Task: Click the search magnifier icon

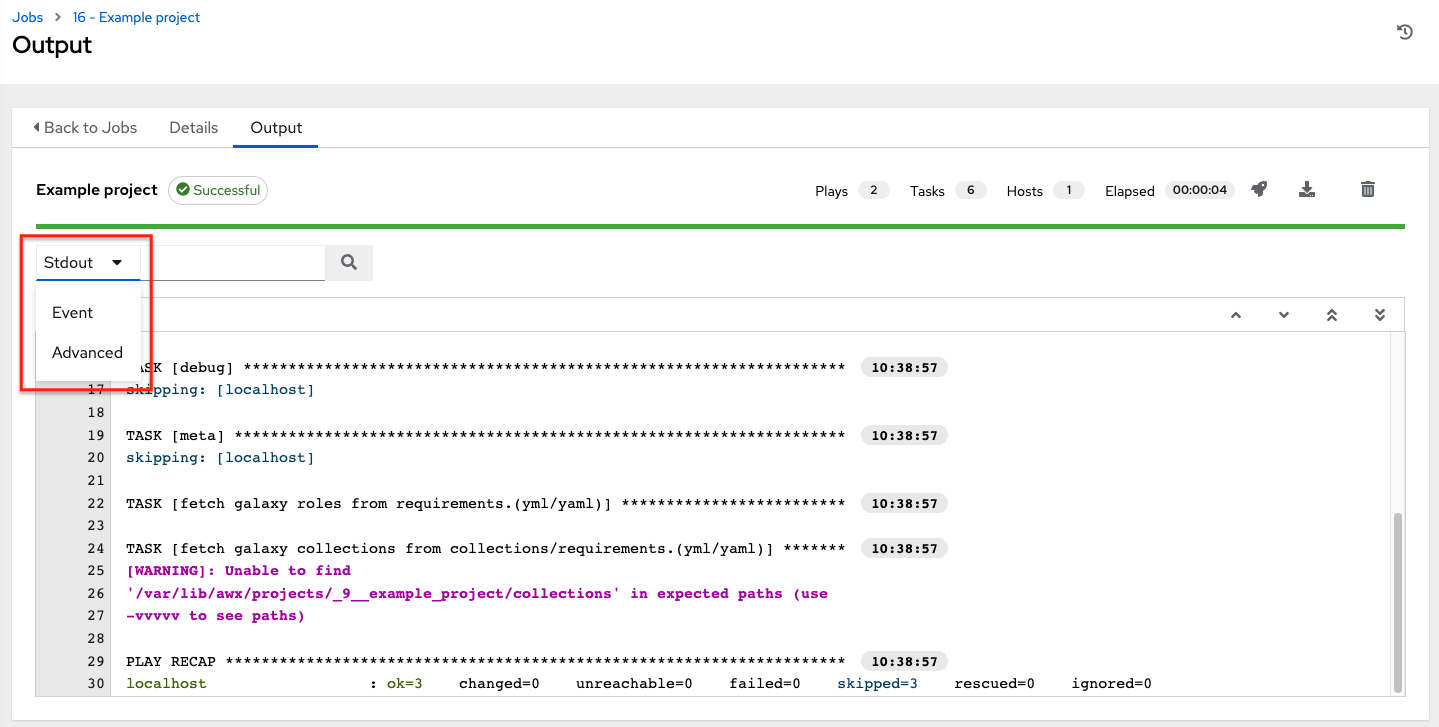Action: 348,262
